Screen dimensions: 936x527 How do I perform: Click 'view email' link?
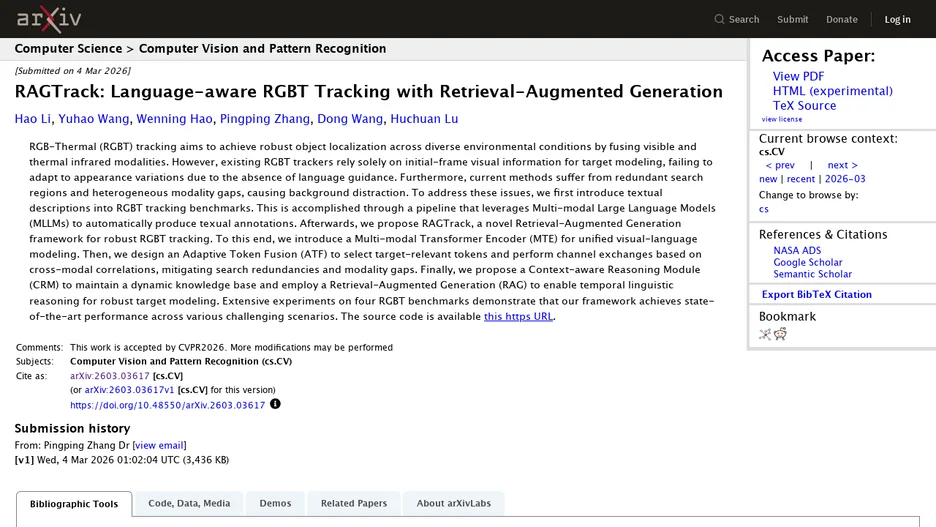tap(159, 445)
